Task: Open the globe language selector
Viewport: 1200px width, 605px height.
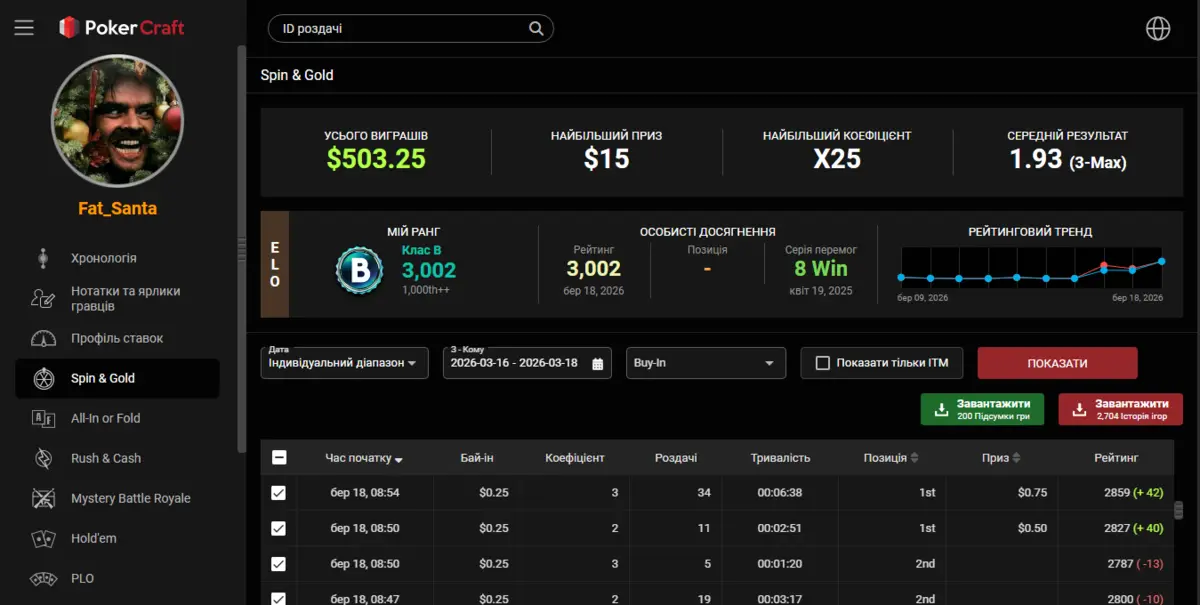Action: click(x=1157, y=29)
